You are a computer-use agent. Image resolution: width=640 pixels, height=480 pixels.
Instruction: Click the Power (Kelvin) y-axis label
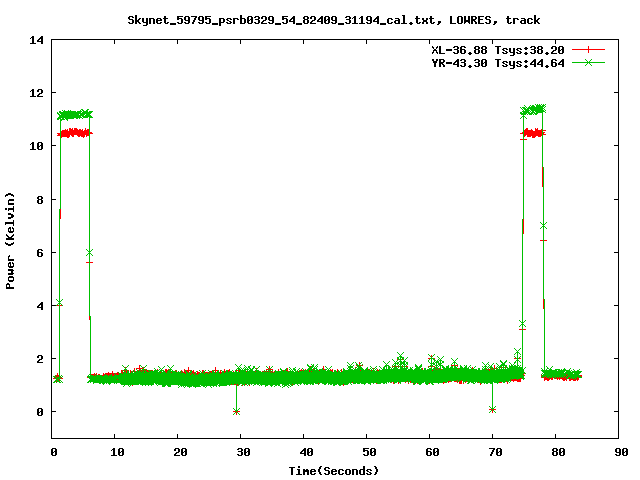point(10,241)
